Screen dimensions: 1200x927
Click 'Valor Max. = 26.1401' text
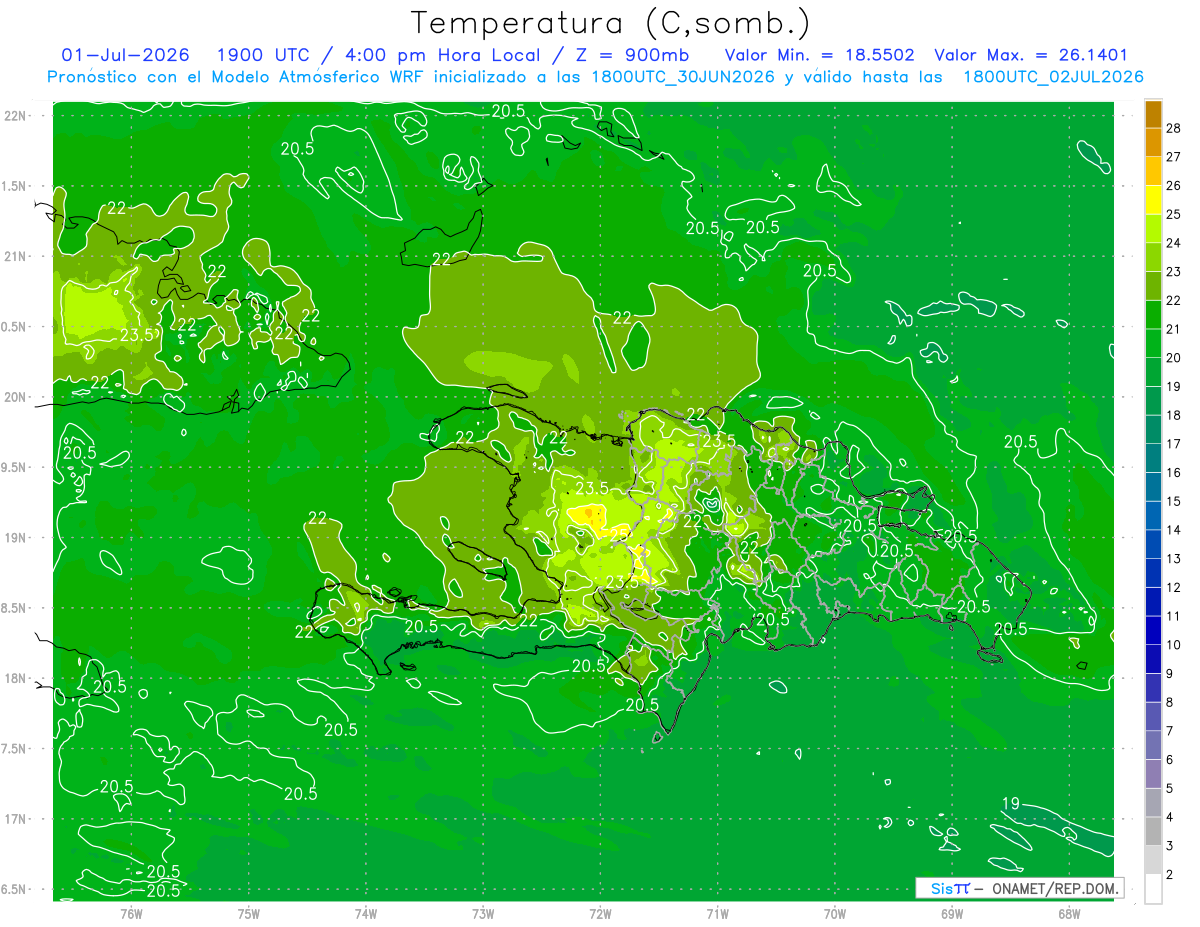click(1030, 55)
